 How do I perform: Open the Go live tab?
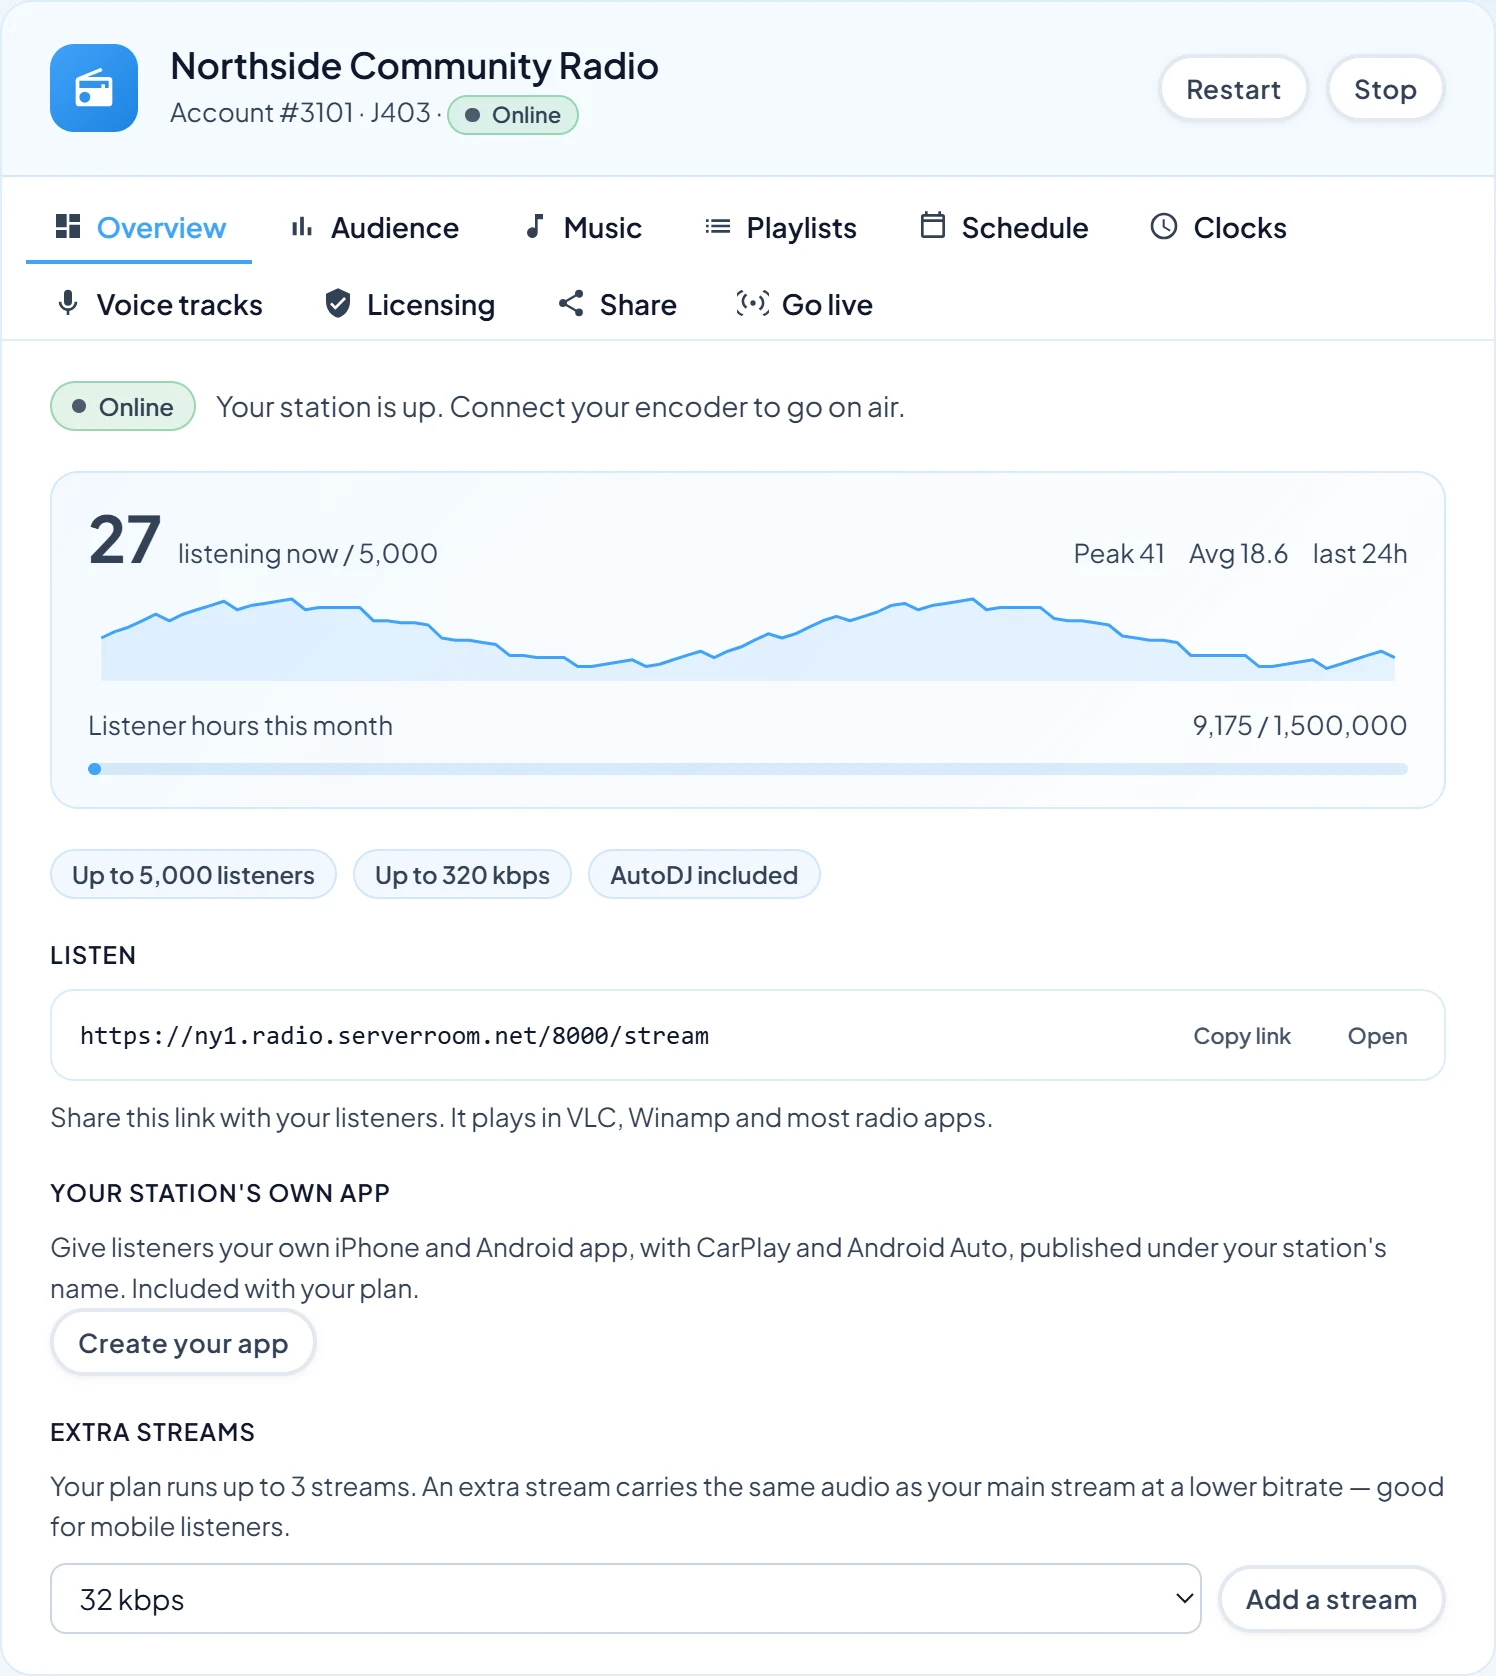805,305
